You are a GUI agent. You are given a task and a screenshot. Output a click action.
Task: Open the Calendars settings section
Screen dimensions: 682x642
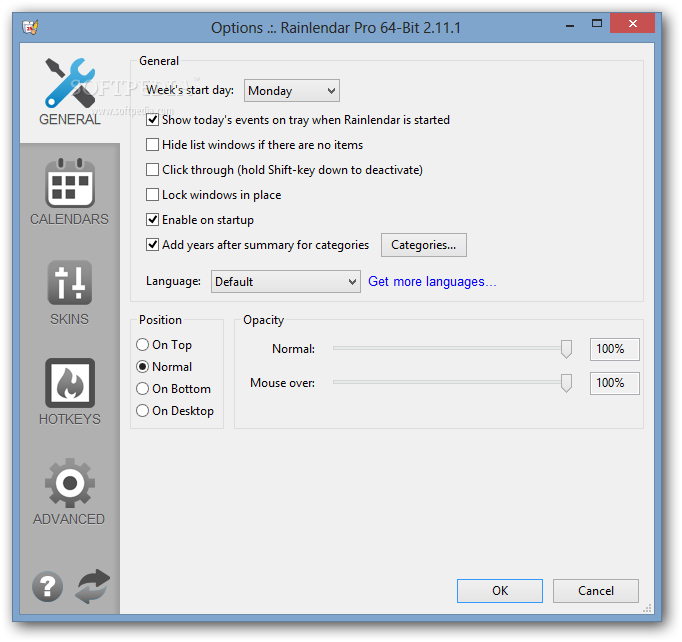[x=70, y=193]
